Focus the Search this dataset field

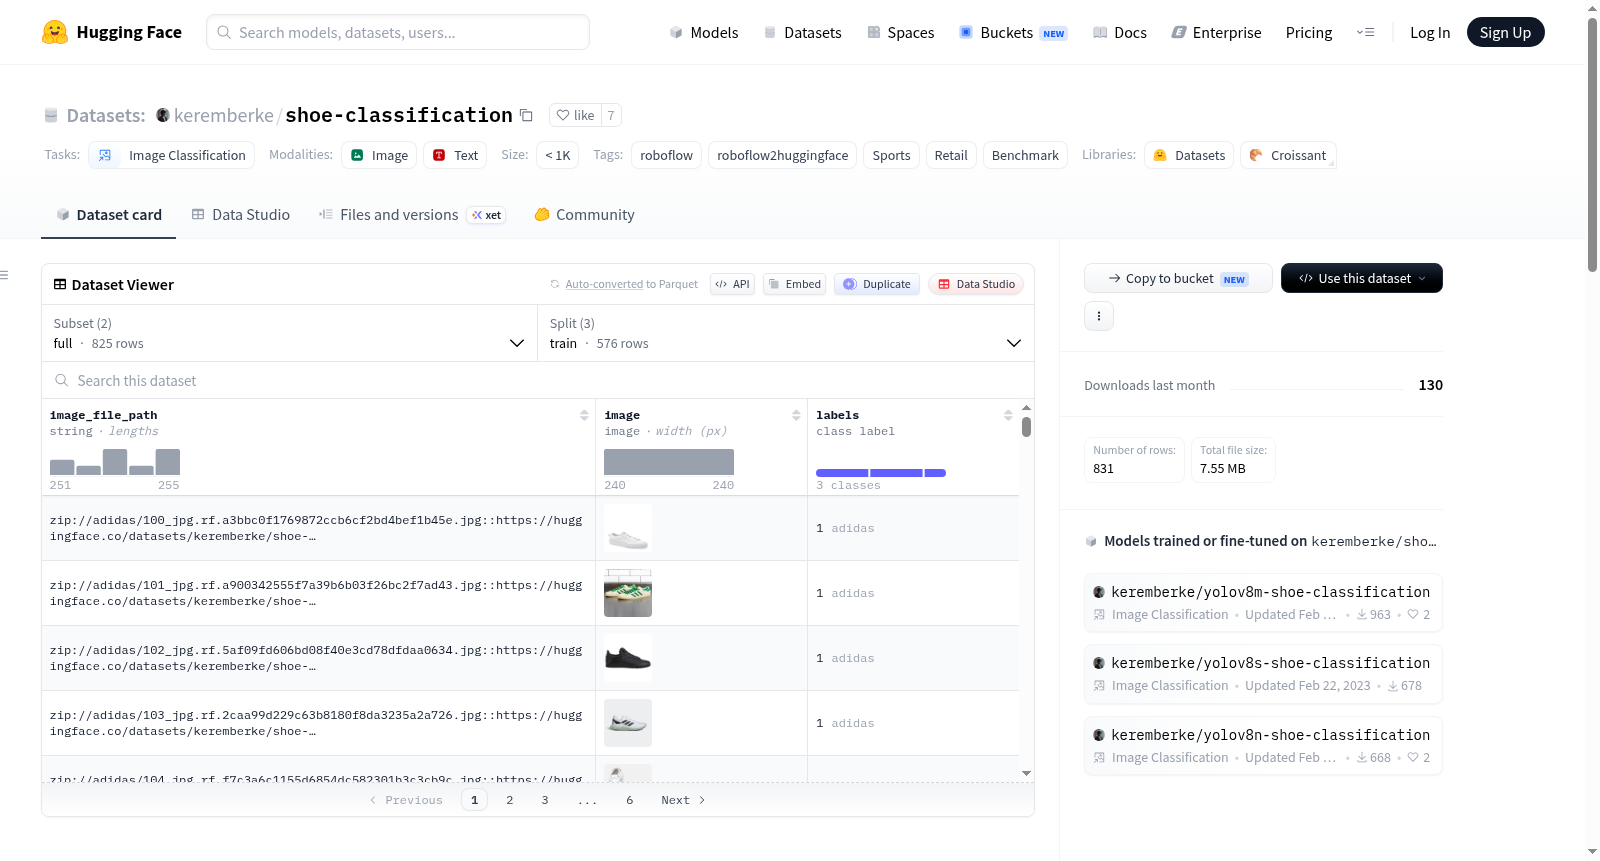[538, 380]
